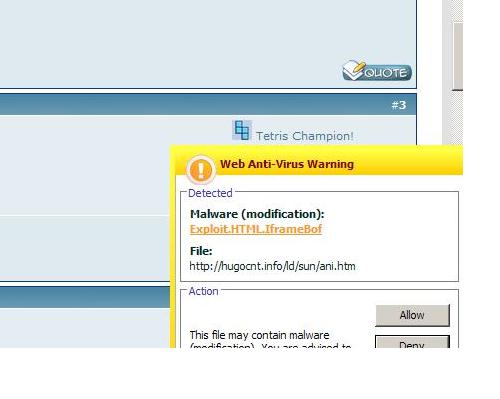500x399 pixels.
Task: Open the Tetris Champion! link
Action: click(x=305, y=136)
